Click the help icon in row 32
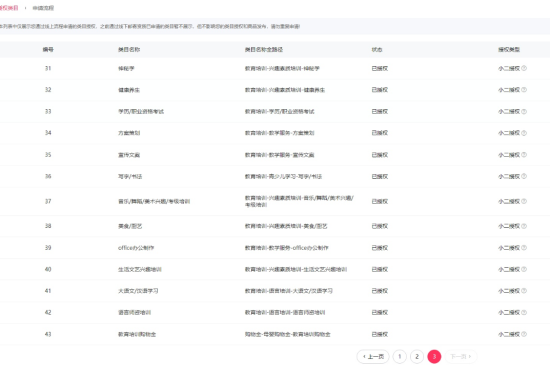The width and height of the screenshot is (550, 379). [x=524, y=90]
